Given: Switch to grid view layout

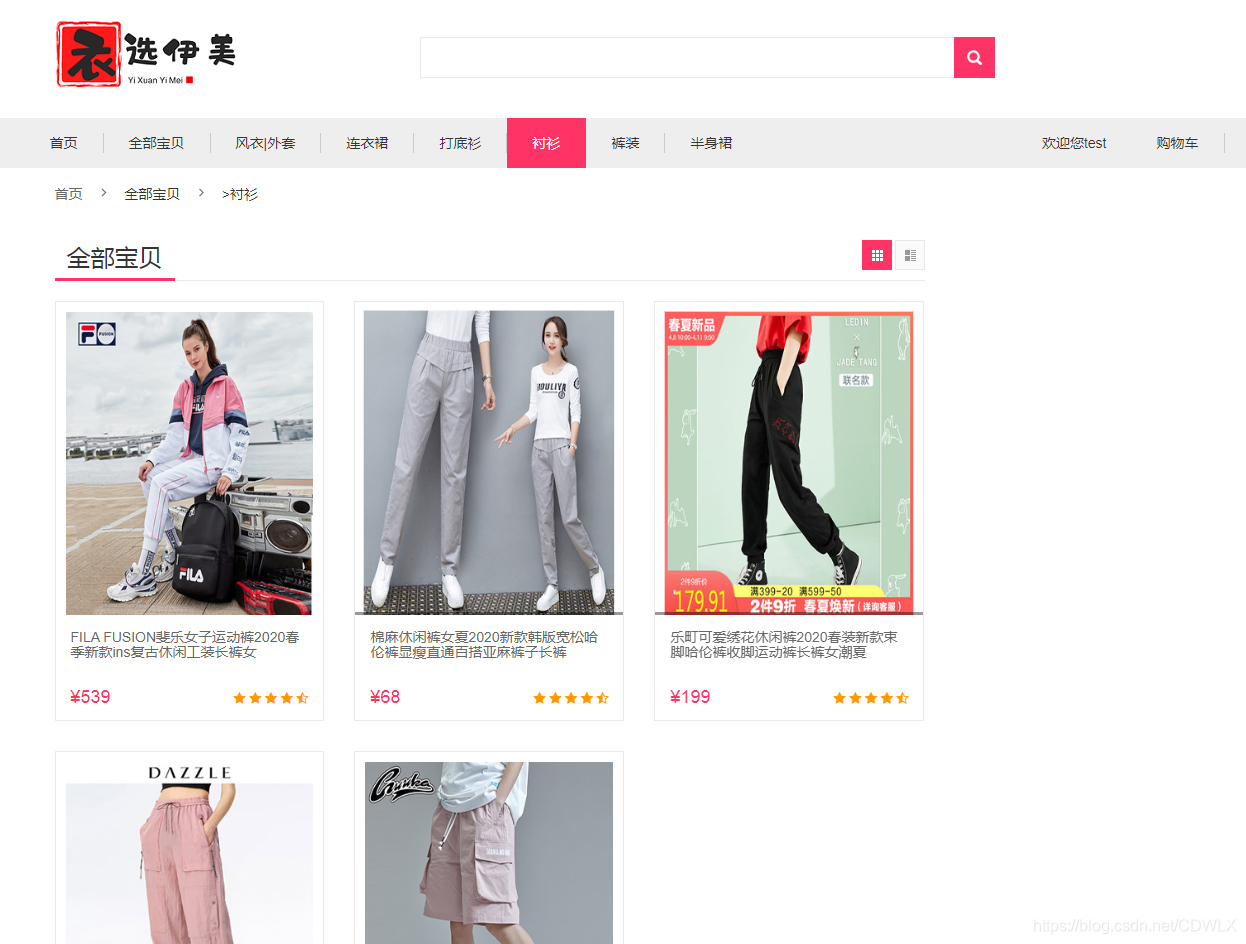Looking at the screenshot, I should (877, 255).
